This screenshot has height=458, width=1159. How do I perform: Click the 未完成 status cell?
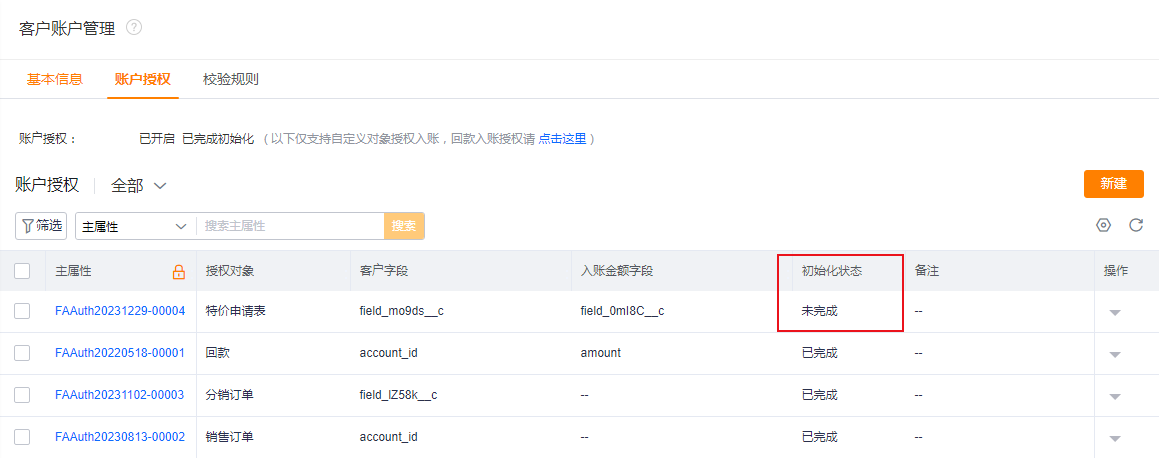tap(820, 312)
